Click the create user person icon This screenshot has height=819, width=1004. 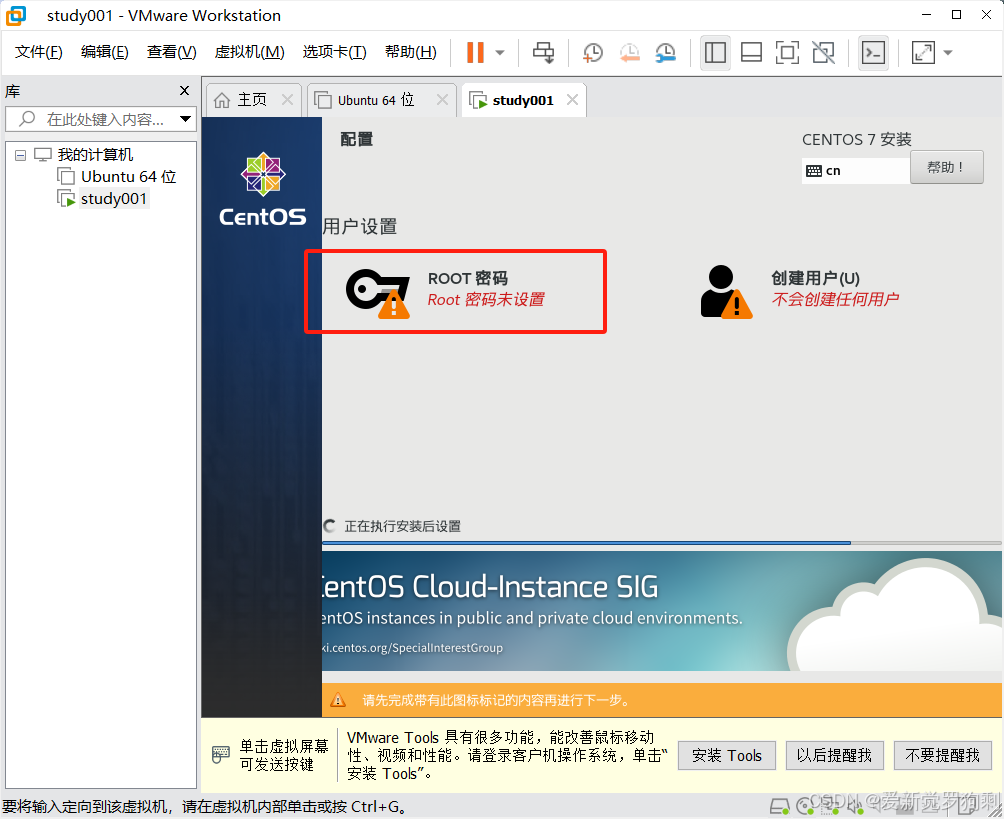point(726,292)
